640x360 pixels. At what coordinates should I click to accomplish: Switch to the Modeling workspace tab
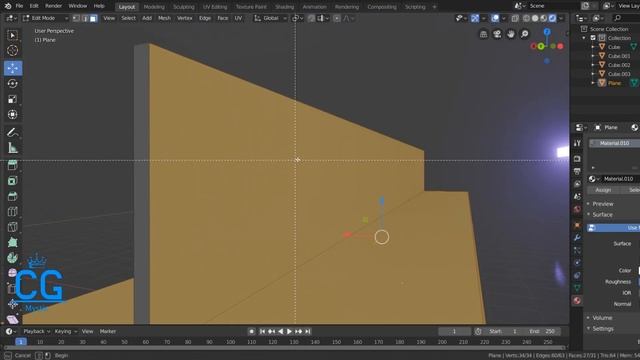[154, 7]
